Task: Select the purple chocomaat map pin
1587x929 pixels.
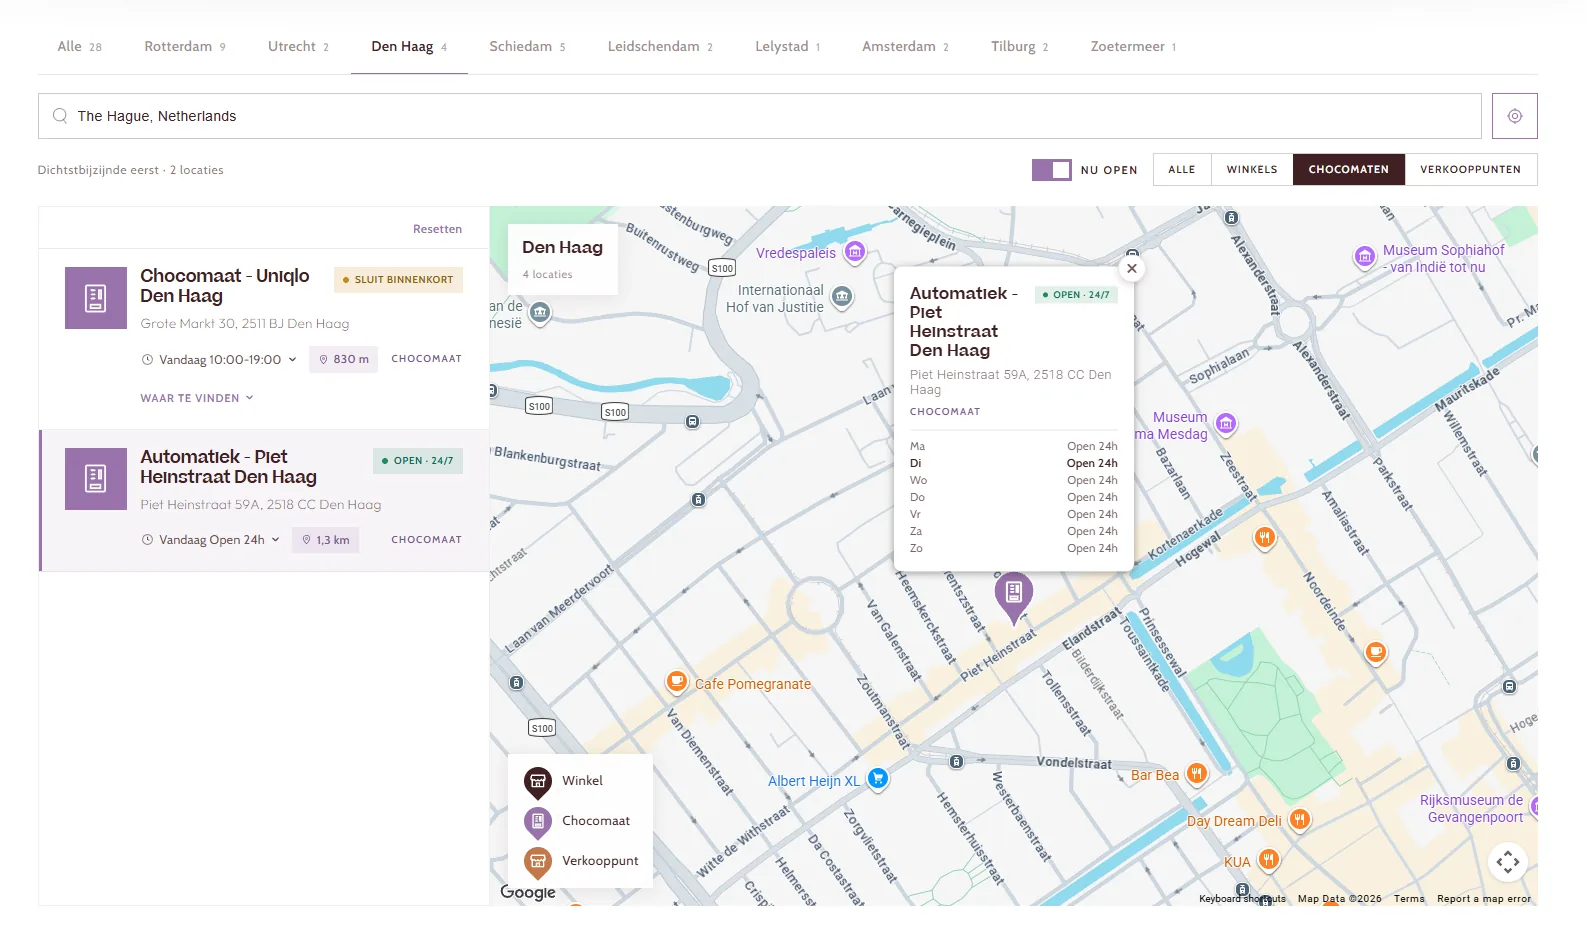Action: point(1013,597)
